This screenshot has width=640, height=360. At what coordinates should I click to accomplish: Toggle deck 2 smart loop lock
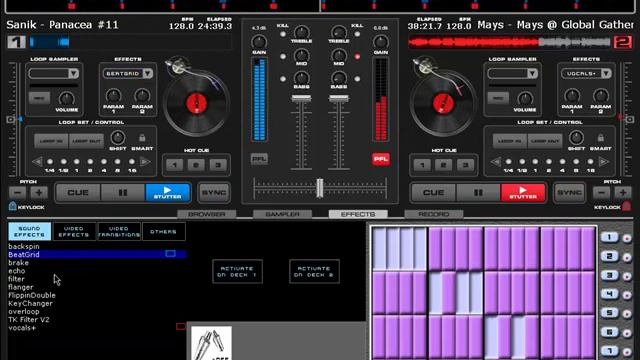pyautogui.click(x=600, y=138)
